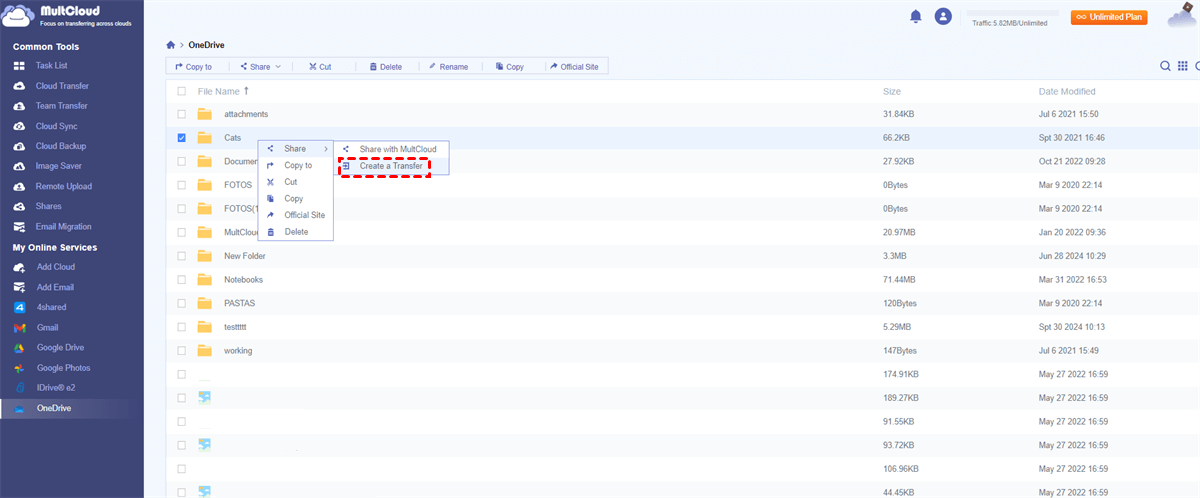The width and height of the screenshot is (1200, 498).
Task: Sort by Date Modified column header
Action: coord(1069,91)
